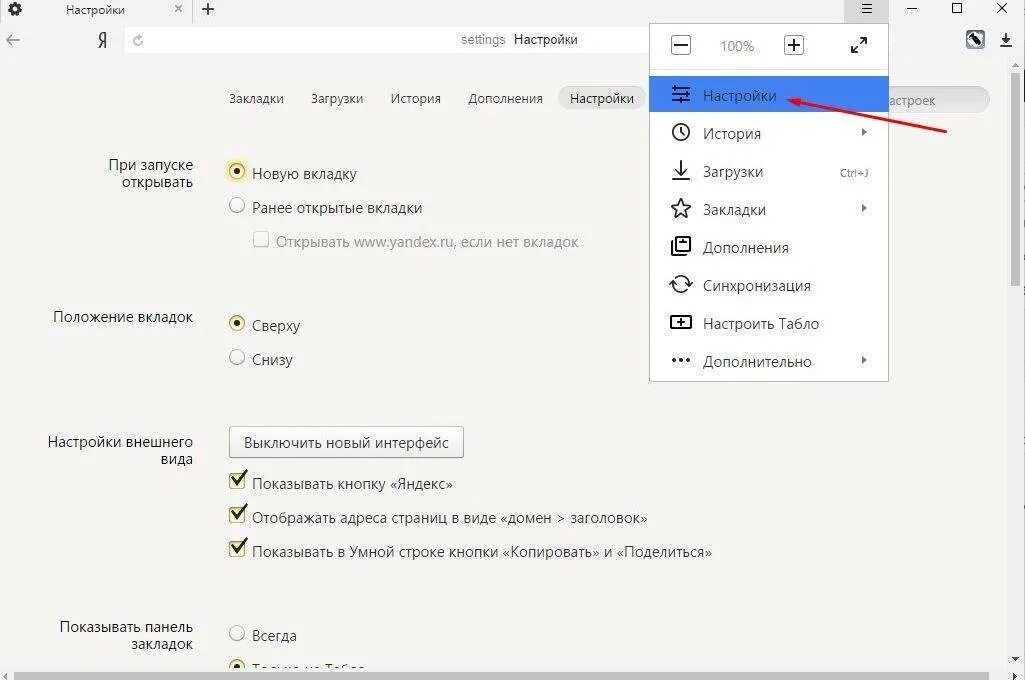This screenshot has width=1025, height=680.
Task: Open the Закладки settings tab
Action: click(256, 99)
